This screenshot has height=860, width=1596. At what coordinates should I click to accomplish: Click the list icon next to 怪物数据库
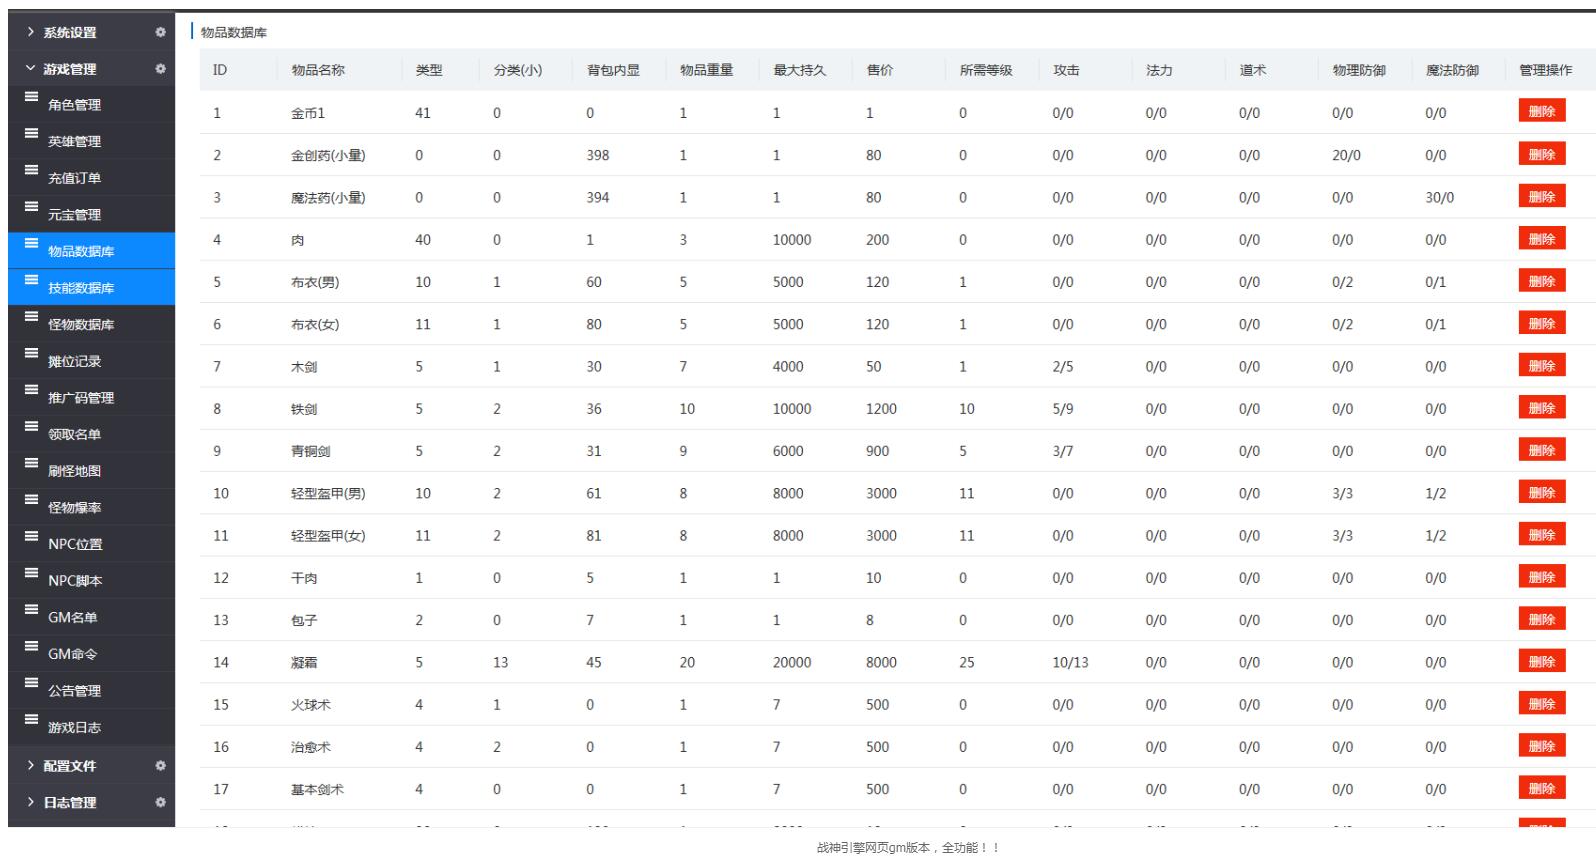tap(31, 318)
